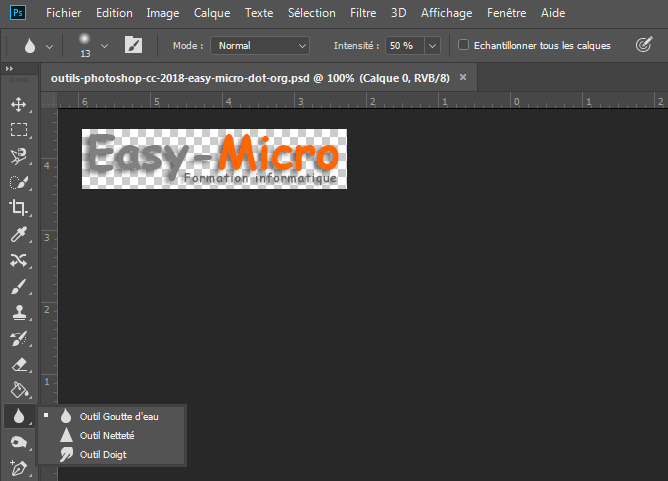Select the Magnetic Lasso tool

click(18, 156)
